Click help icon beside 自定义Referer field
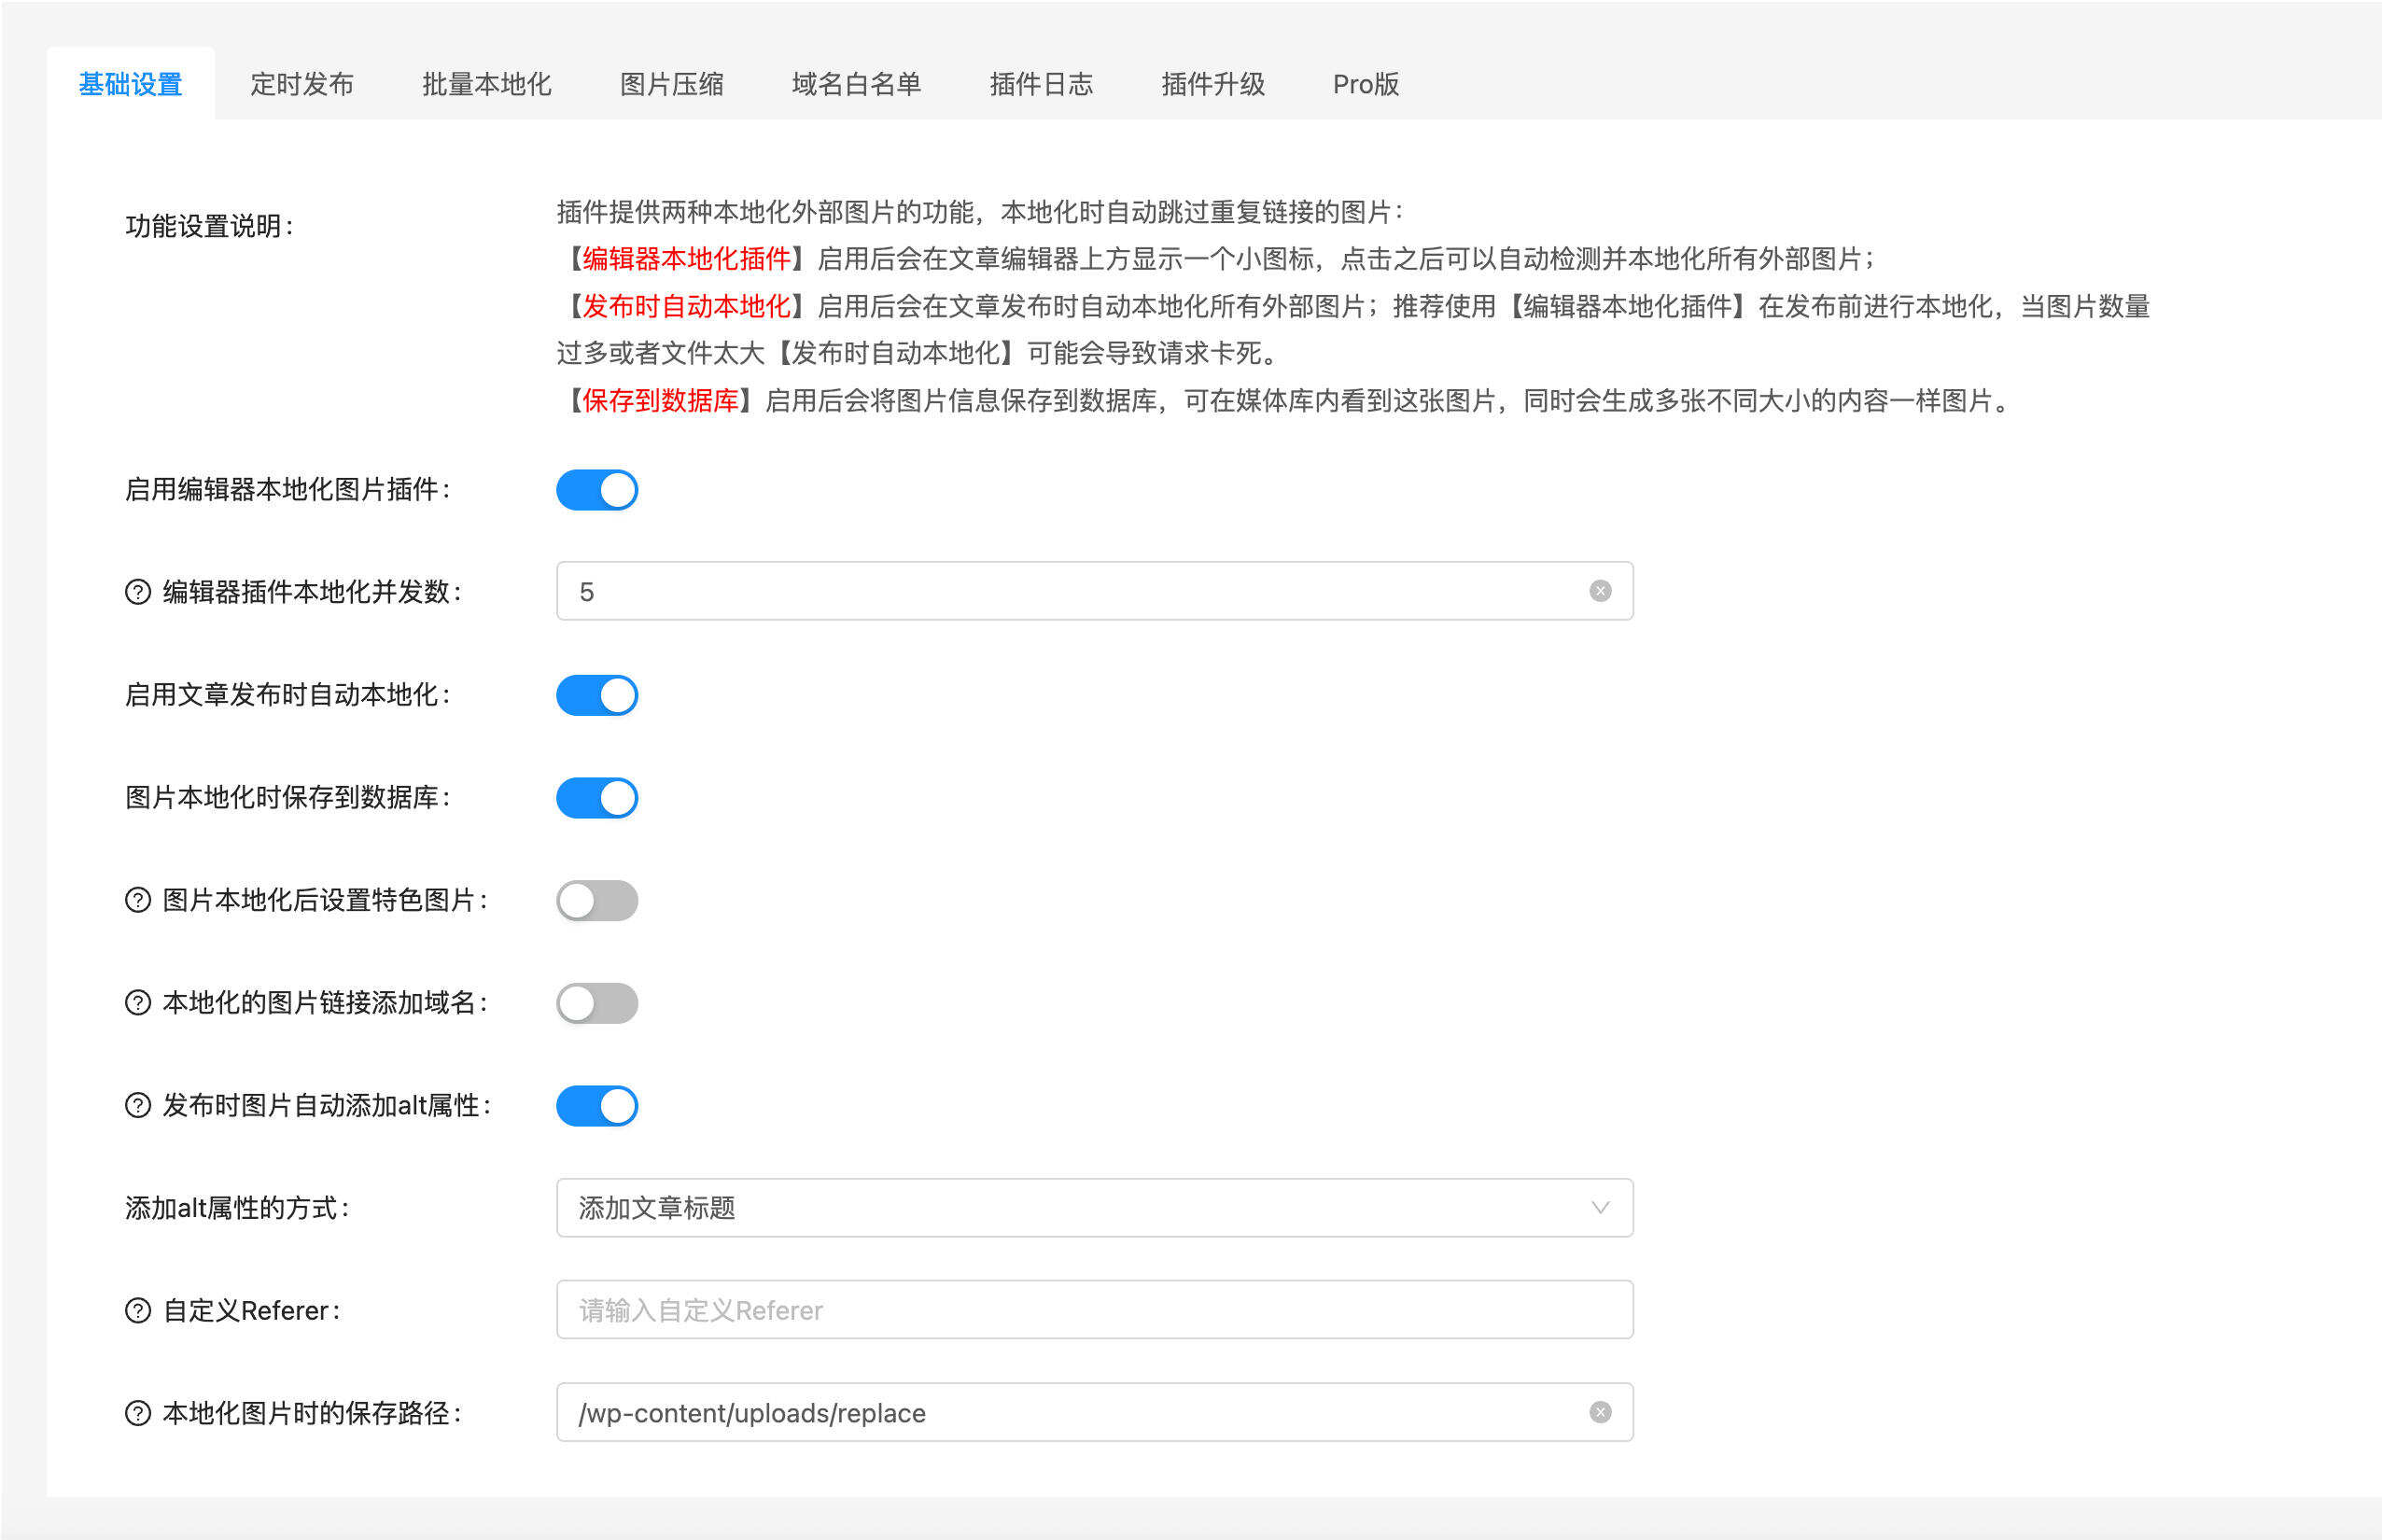This screenshot has width=2382, height=1540. click(138, 1310)
